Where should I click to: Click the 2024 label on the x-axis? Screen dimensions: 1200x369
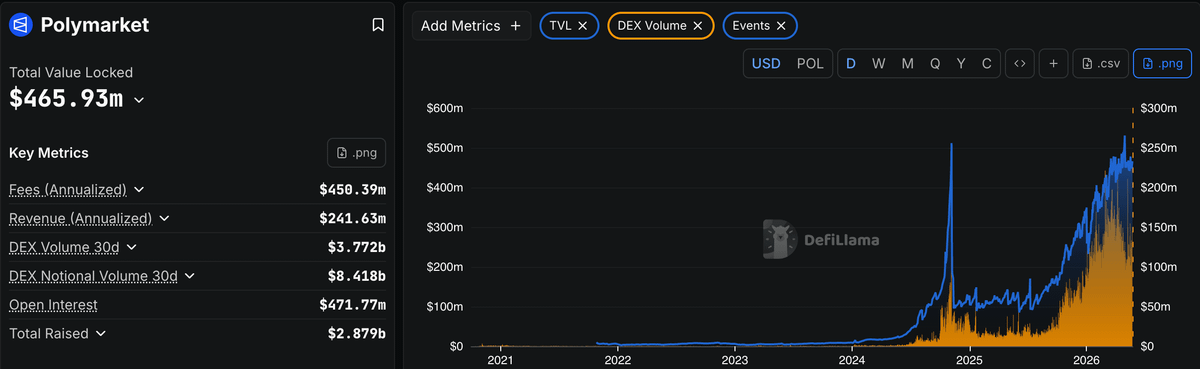(x=852, y=360)
